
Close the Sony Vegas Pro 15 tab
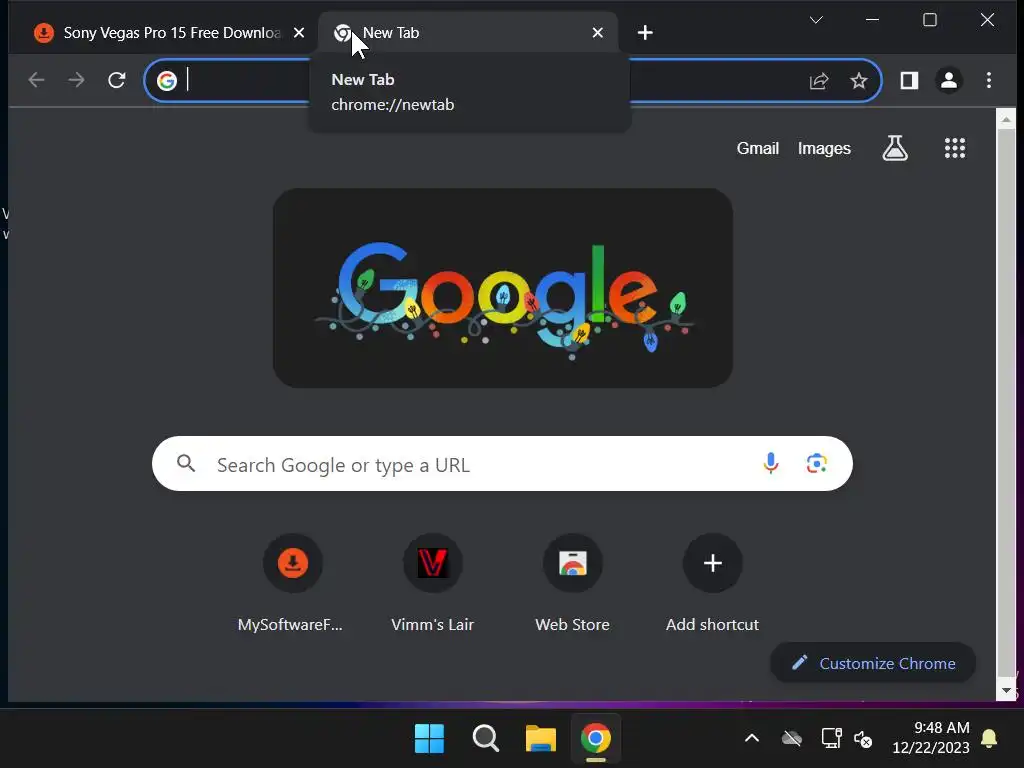click(x=299, y=33)
